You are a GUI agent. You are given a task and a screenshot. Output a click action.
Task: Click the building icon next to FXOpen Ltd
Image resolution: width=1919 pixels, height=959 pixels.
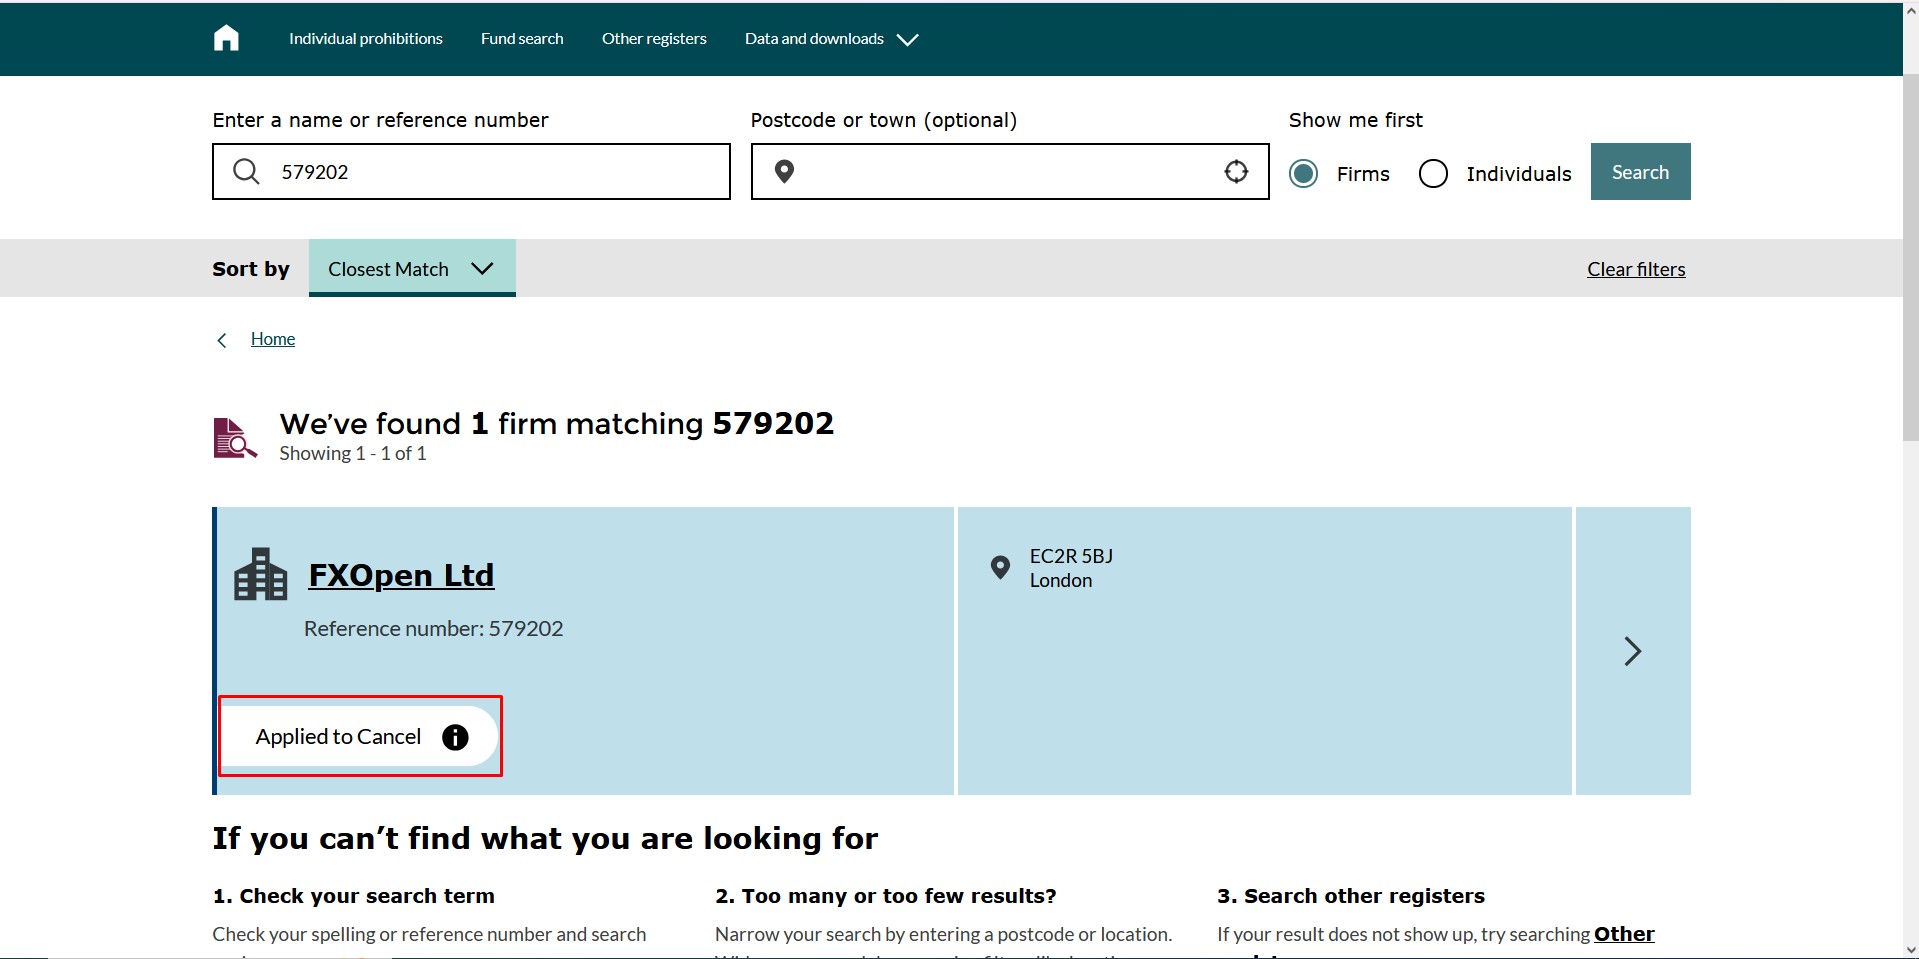click(x=260, y=574)
